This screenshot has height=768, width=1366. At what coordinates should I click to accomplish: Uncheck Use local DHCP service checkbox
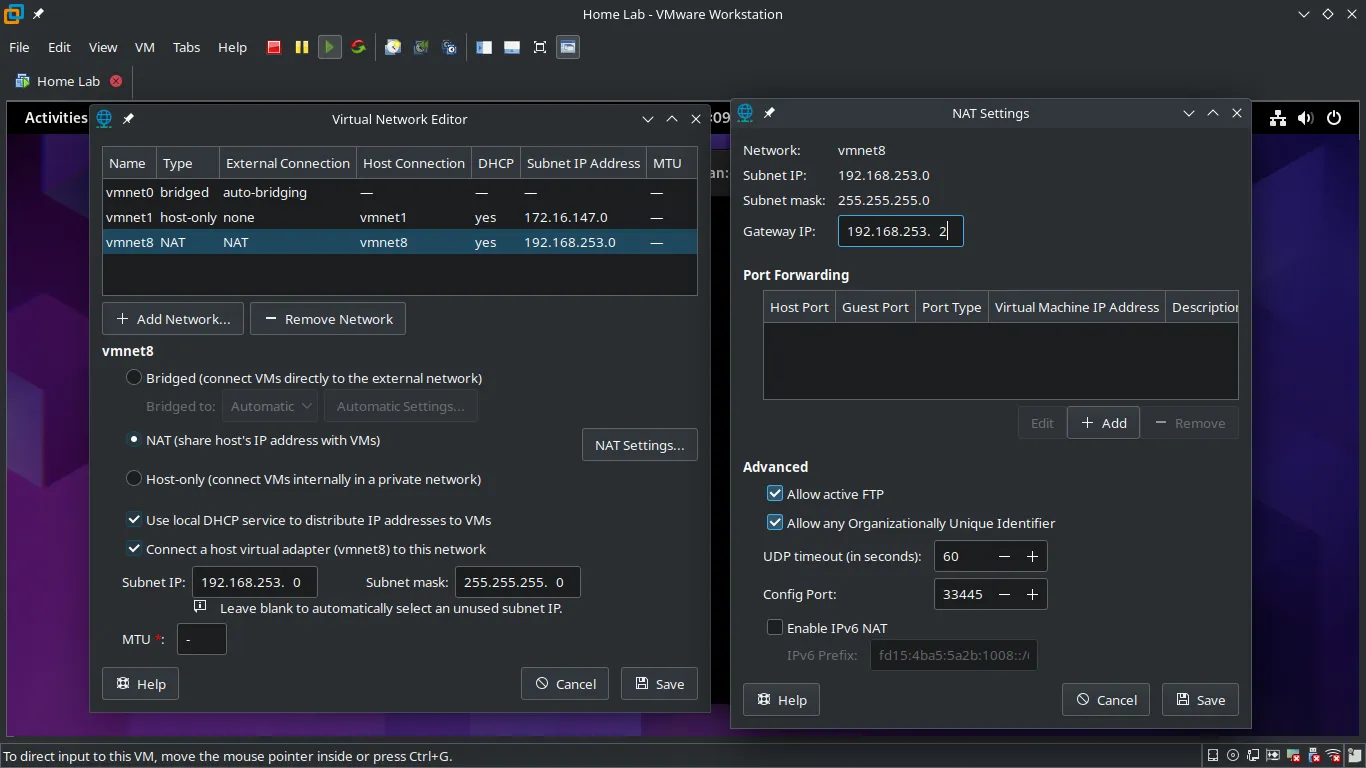(x=134, y=520)
